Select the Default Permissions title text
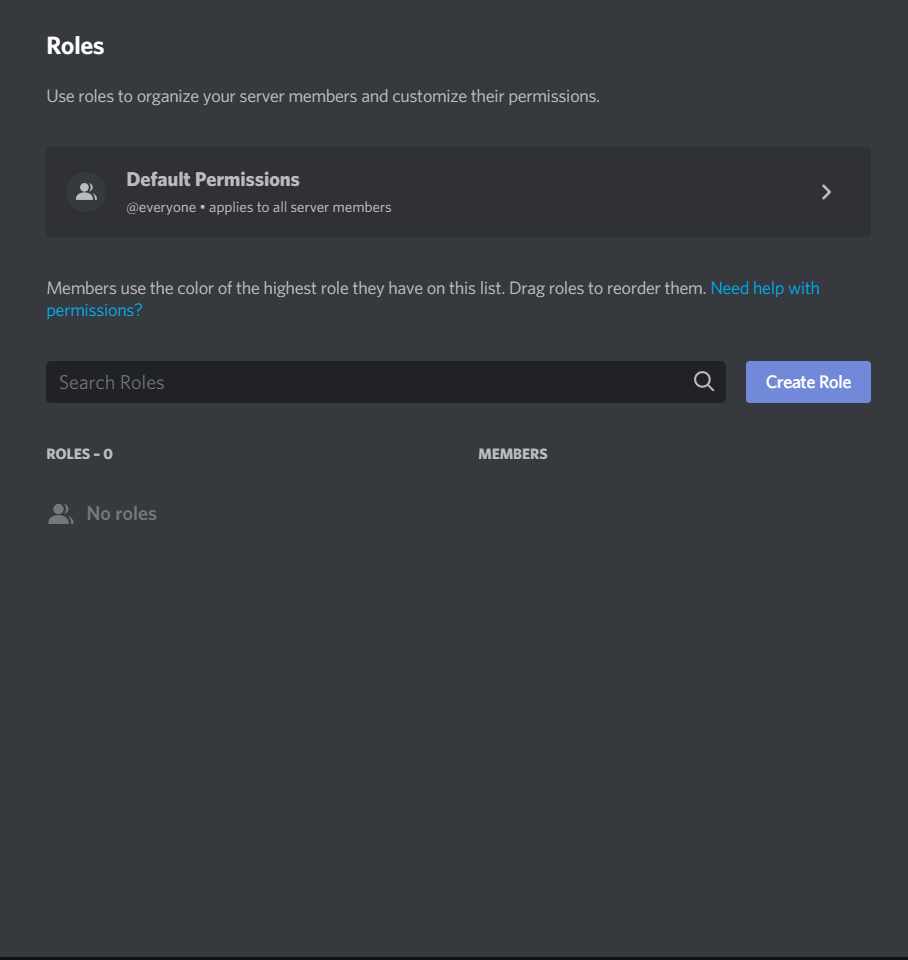 click(212, 179)
